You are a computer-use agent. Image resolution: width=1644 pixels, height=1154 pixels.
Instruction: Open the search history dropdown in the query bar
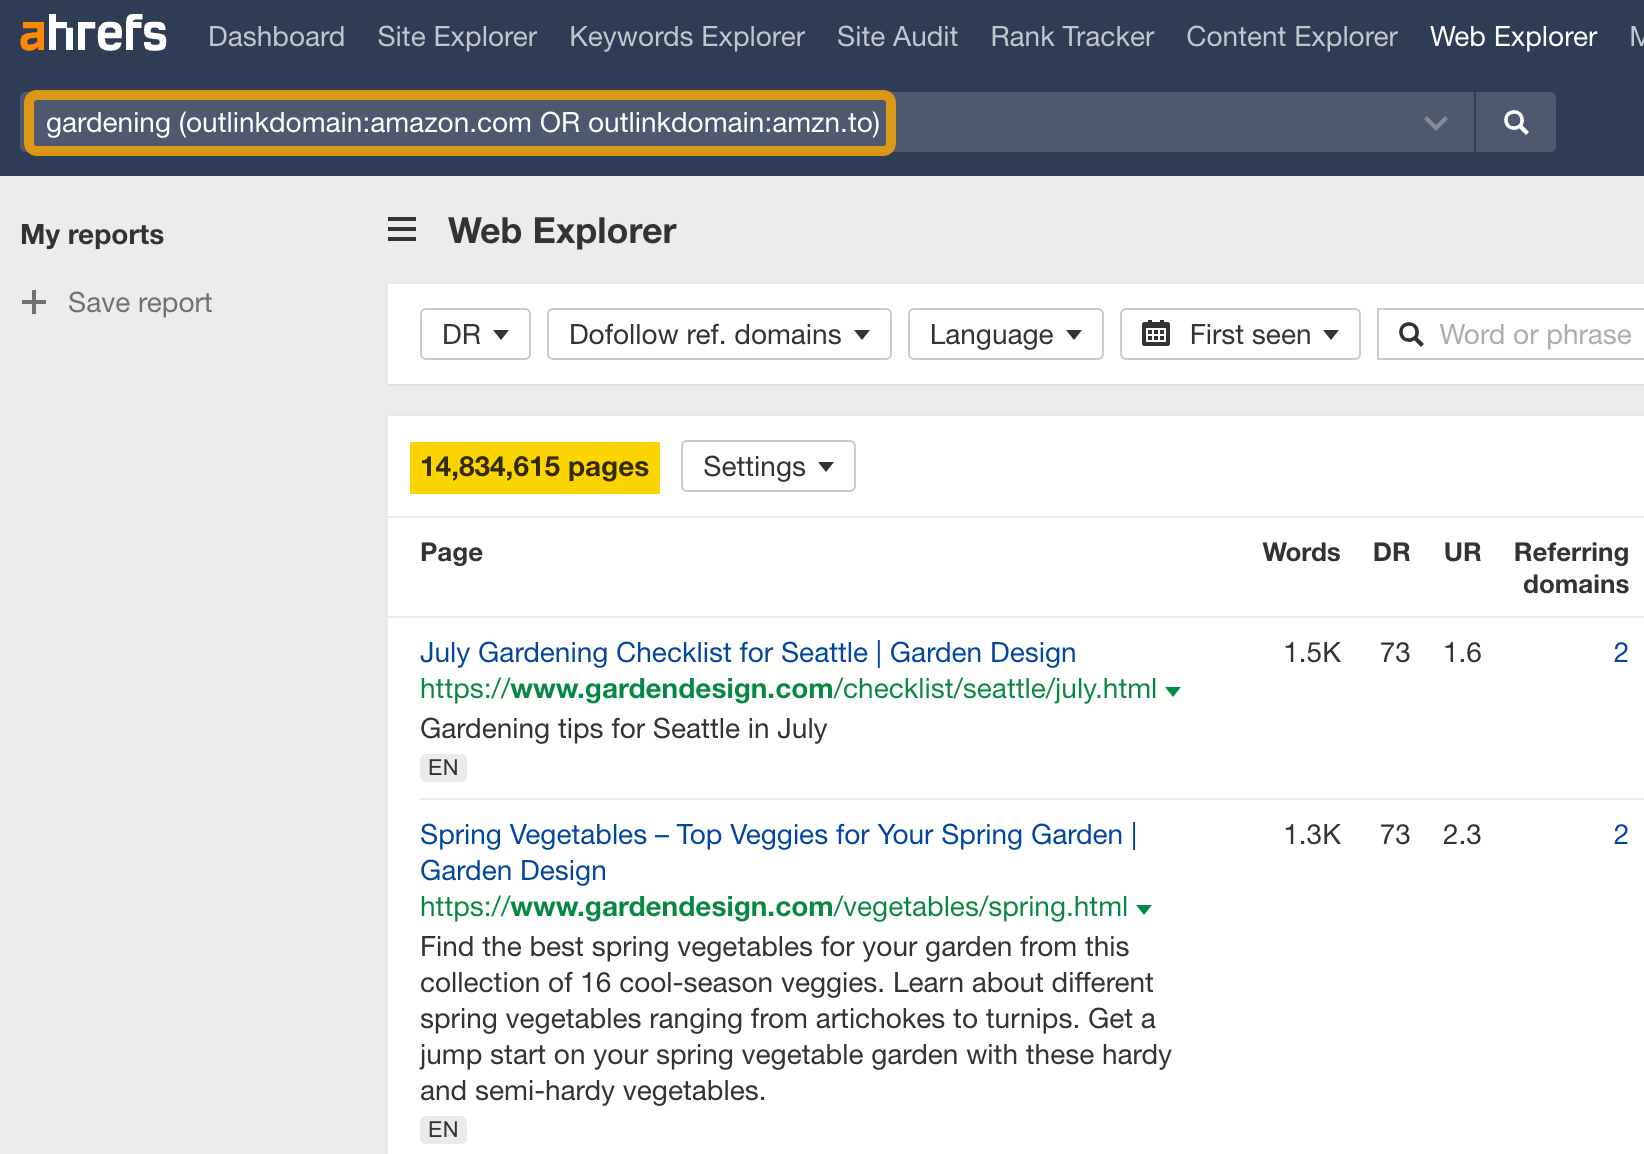pos(1436,122)
